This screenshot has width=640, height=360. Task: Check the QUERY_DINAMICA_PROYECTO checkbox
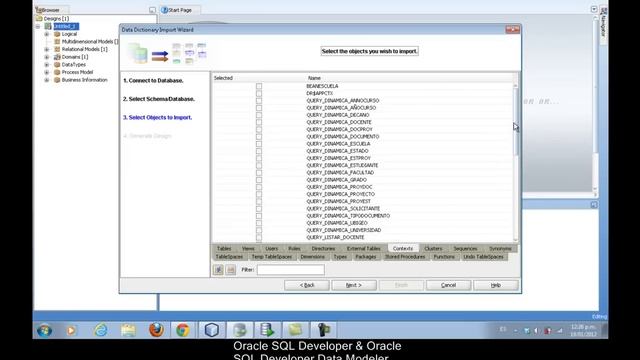point(259,194)
